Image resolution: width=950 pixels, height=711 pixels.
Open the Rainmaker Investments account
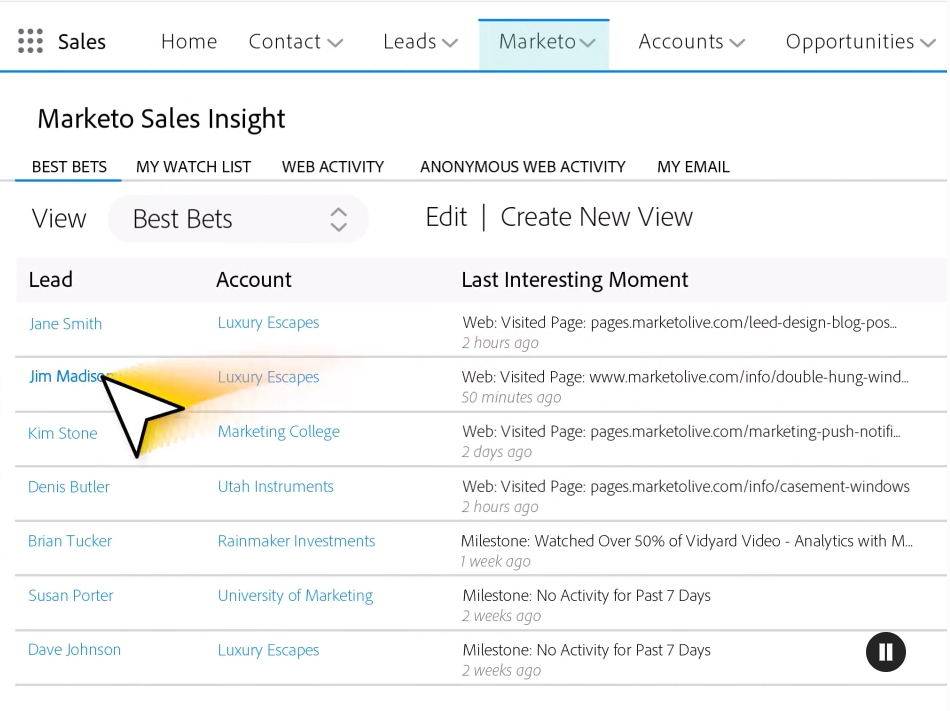(x=296, y=541)
